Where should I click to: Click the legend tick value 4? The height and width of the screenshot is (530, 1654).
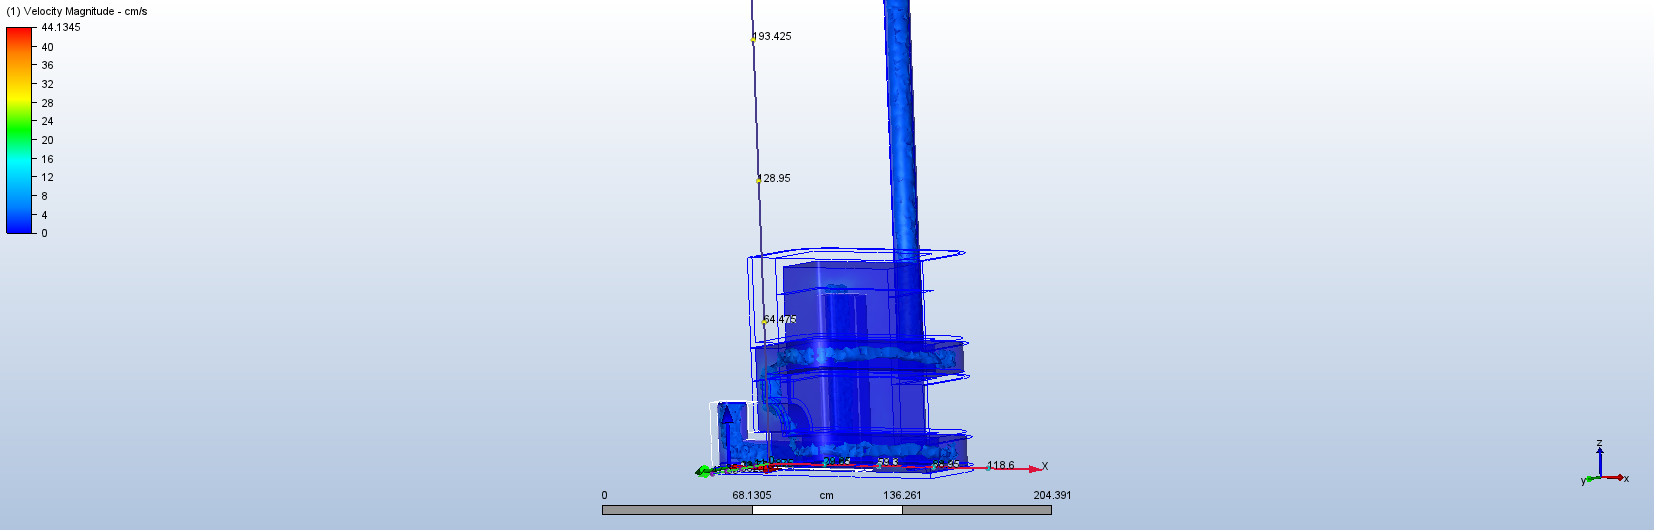44,215
